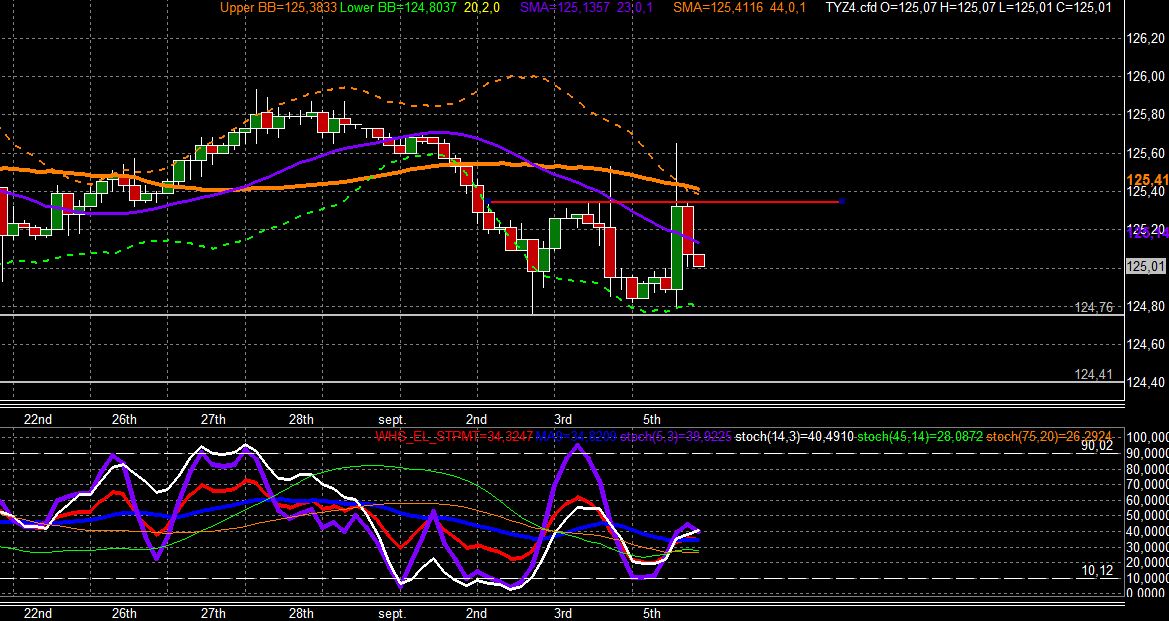Click the 70,0000 stochastic axis label

point(1148,485)
